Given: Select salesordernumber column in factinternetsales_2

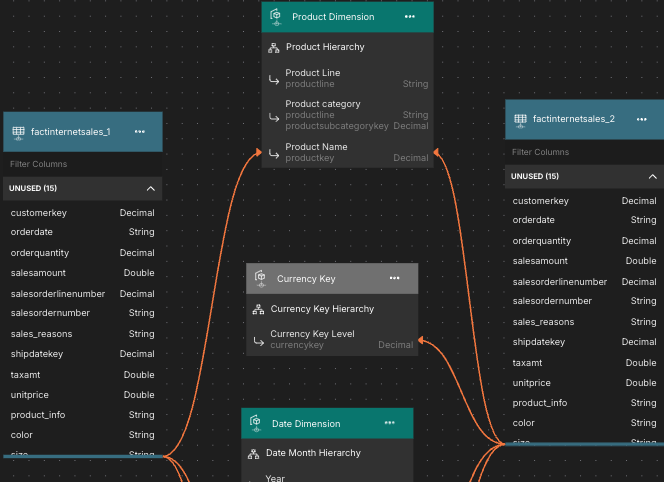Looking at the screenshot, I should pyautogui.click(x=584, y=301).
